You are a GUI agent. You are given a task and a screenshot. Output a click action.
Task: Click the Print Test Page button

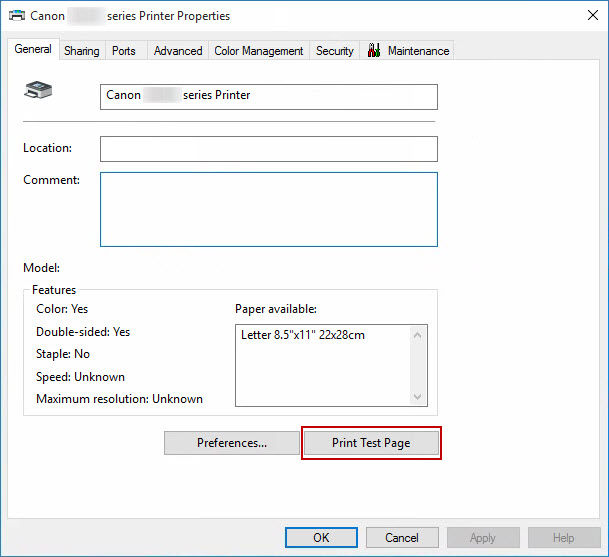(x=371, y=443)
